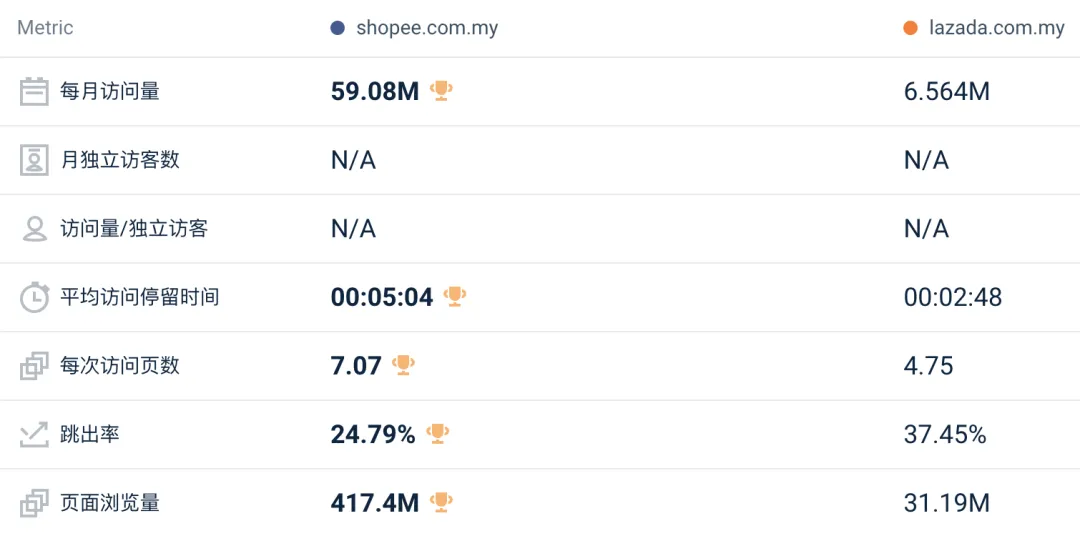The width and height of the screenshot is (1080, 536).
Task: Click the Metric column header
Action: [x=45, y=28]
